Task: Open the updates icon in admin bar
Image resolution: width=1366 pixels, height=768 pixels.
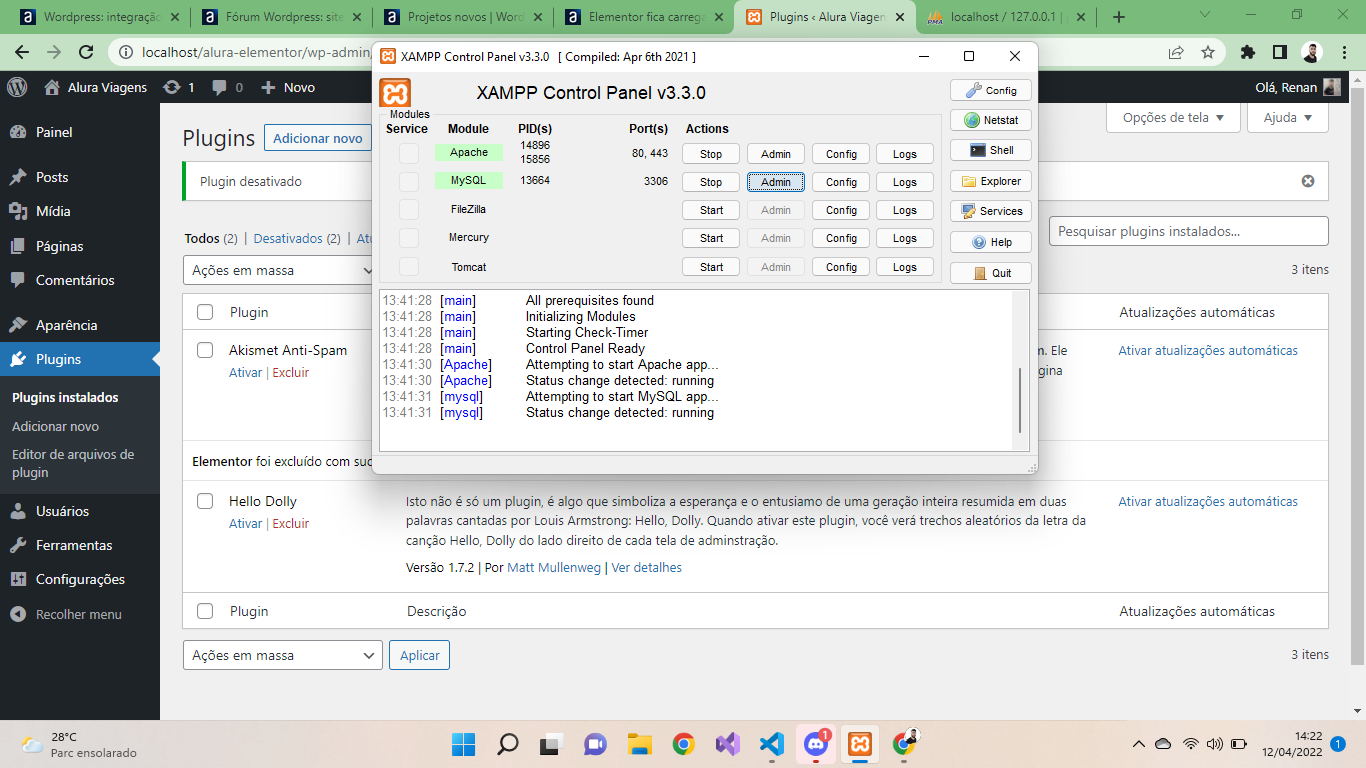Action: pyautogui.click(x=180, y=87)
